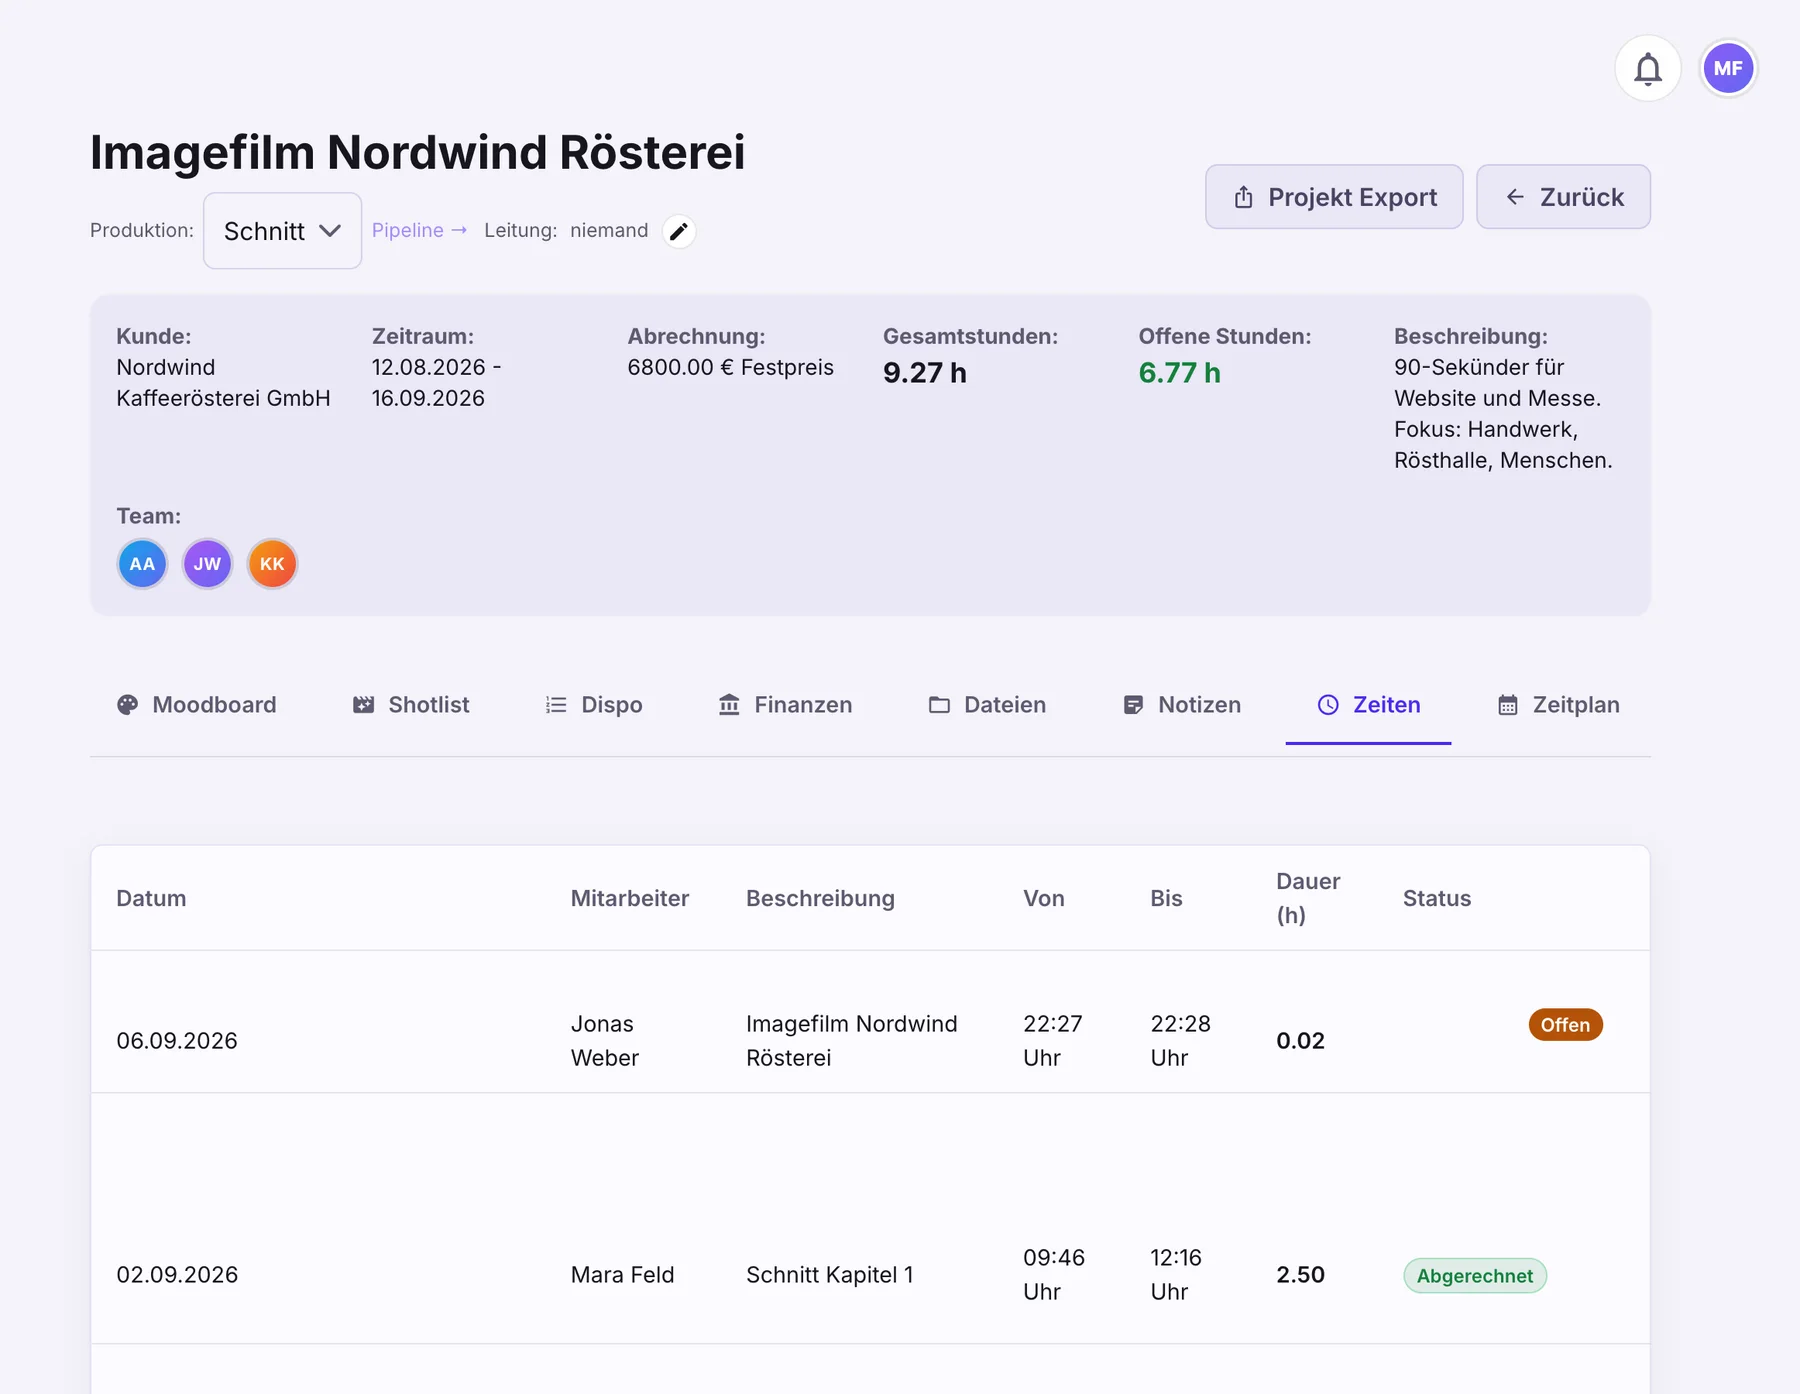Click the Mitarbeiter column header
1800x1394 pixels.
pos(630,898)
